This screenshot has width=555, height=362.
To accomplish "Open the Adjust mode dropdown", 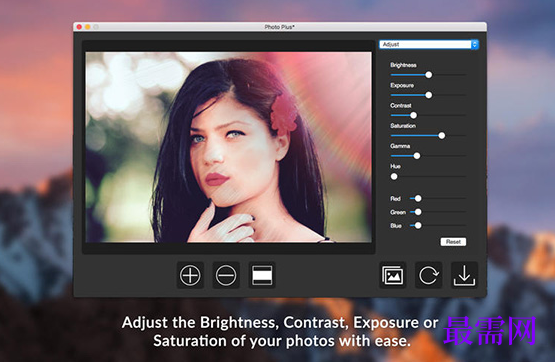I will tap(429, 44).
